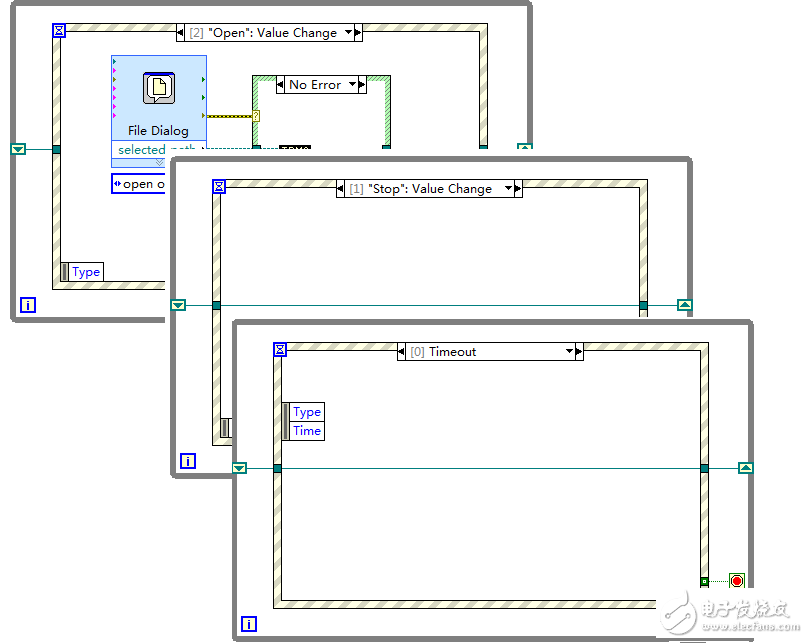Click the left shift register of the Timeout loop
Image resolution: width=808 pixels, height=643 pixels.
(x=239, y=468)
